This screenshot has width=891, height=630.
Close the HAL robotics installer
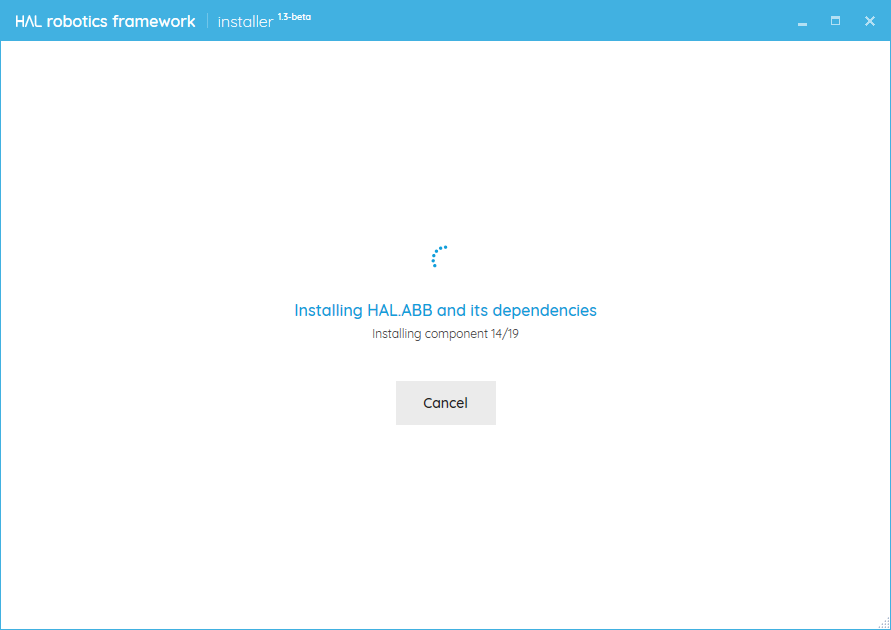click(869, 21)
